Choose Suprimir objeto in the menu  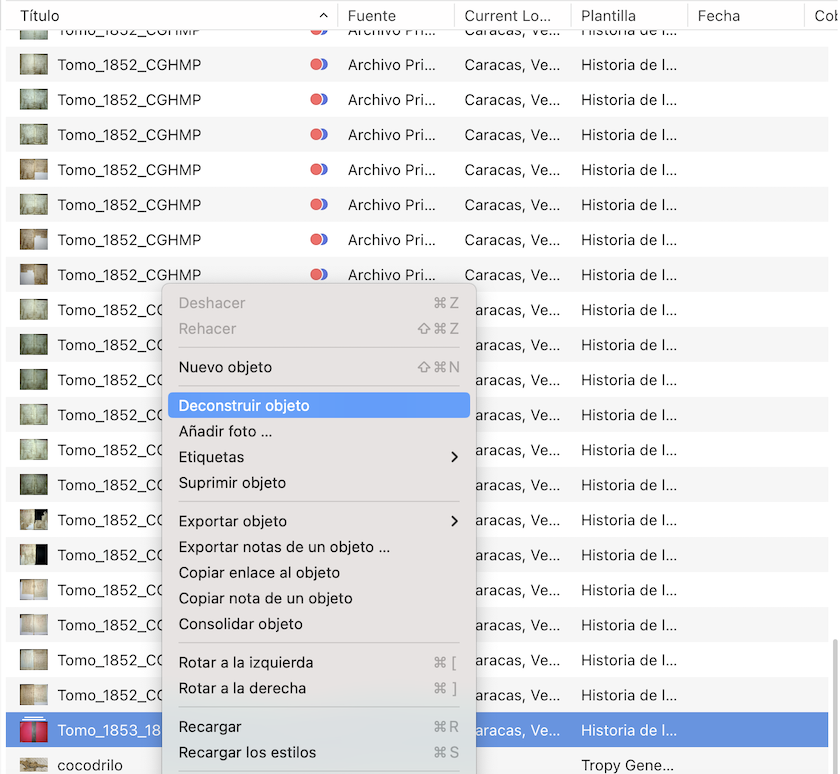[x=232, y=483]
